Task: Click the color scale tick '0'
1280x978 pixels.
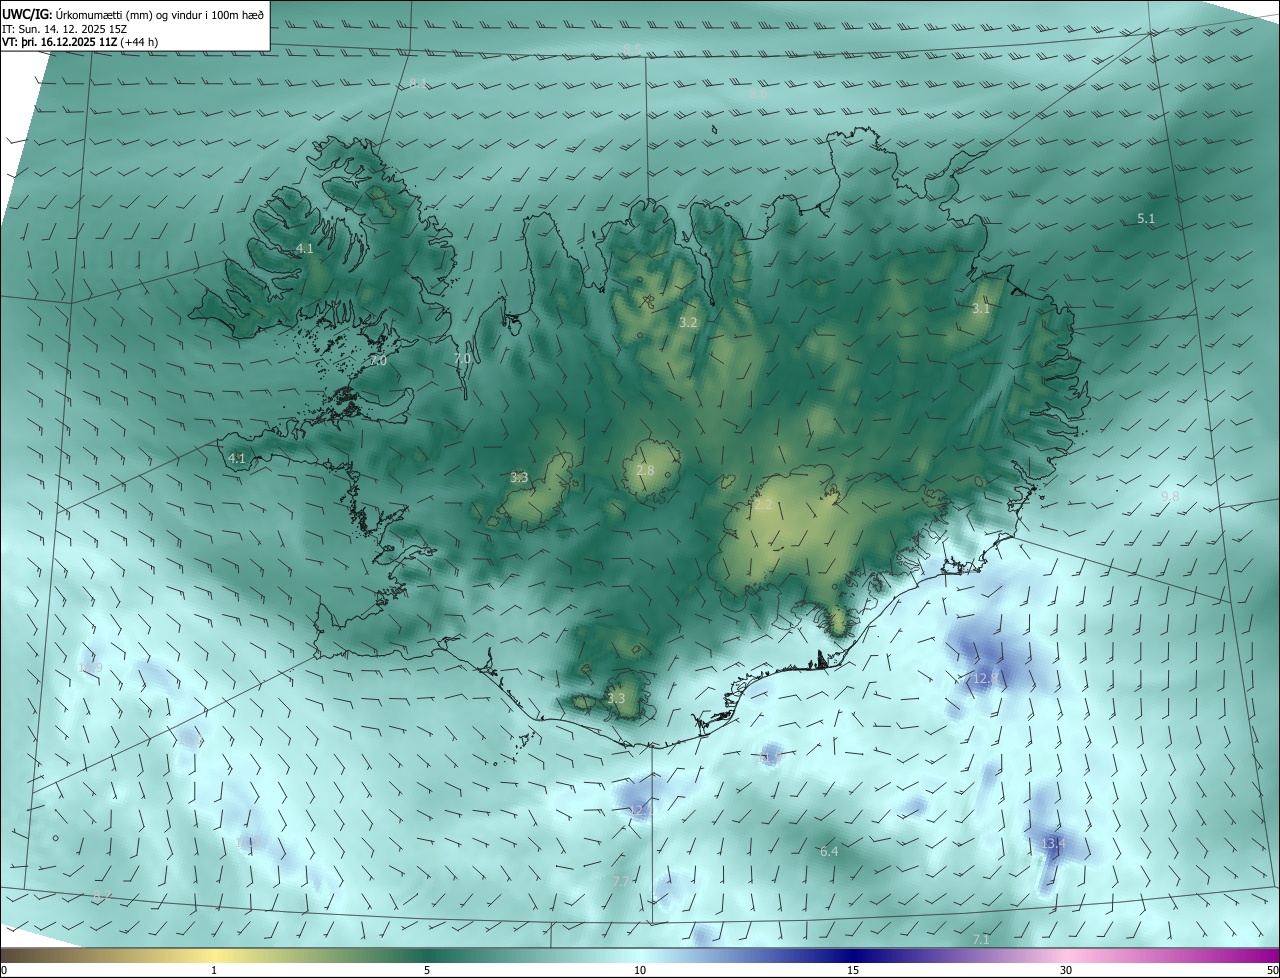Action: pyautogui.click(x=4, y=971)
